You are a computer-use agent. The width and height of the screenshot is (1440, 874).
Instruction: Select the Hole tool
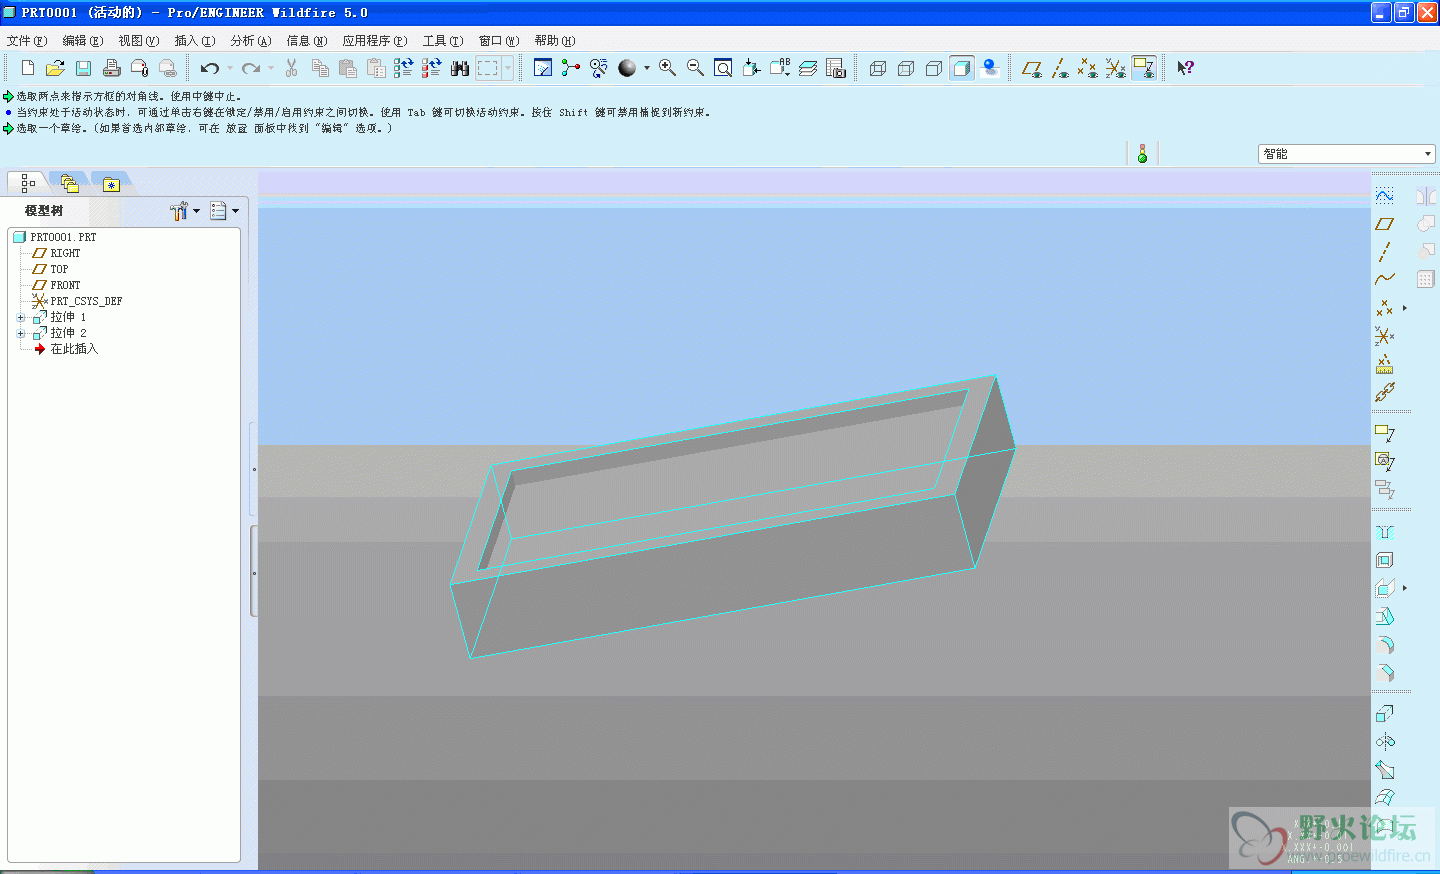click(x=1385, y=532)
